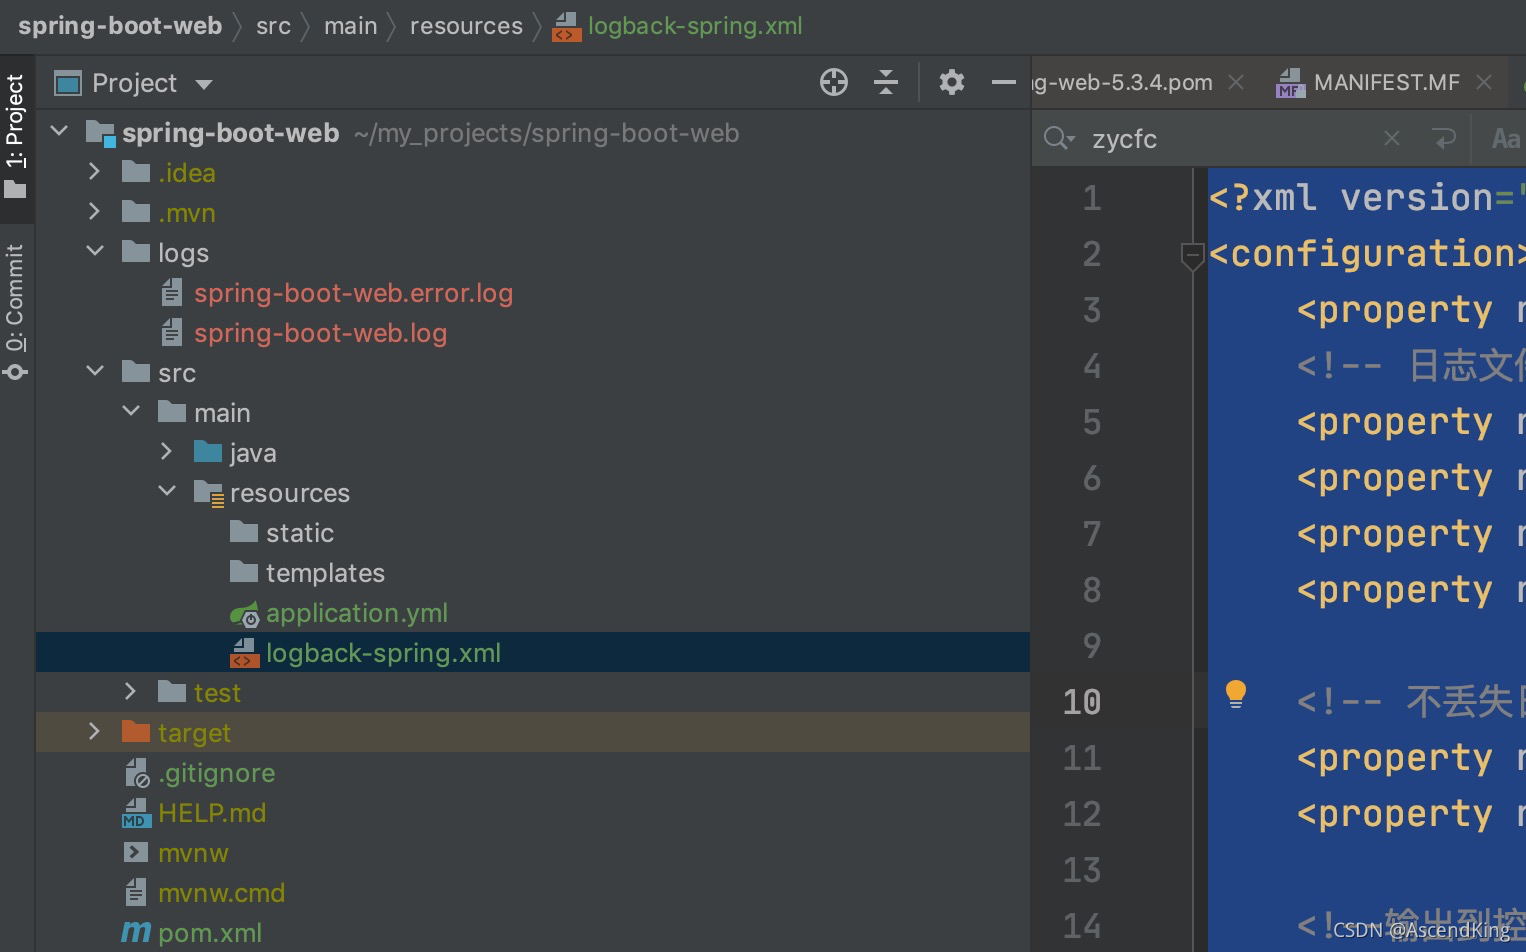Image resolution: width=1526 pixels, height=952 pixels.
Task: Select spring-boot-web.error.log file
Action: [353, 293]
